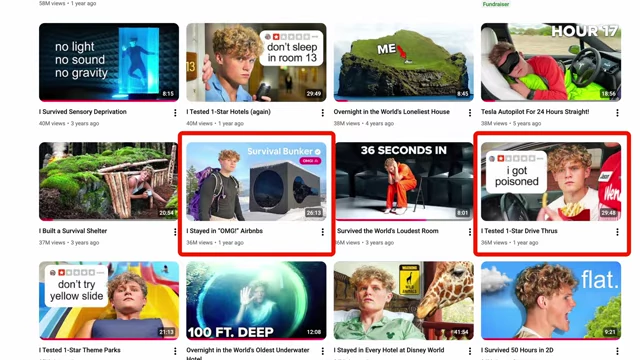Click the 8:15 duration badge
Viewport: 640px width, 360px height.
[168, 94]
